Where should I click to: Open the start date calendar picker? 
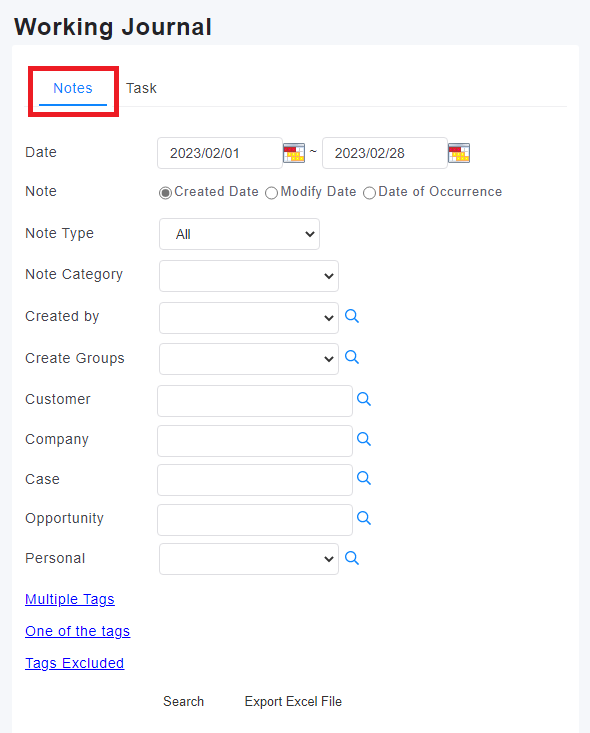[294, 153]
